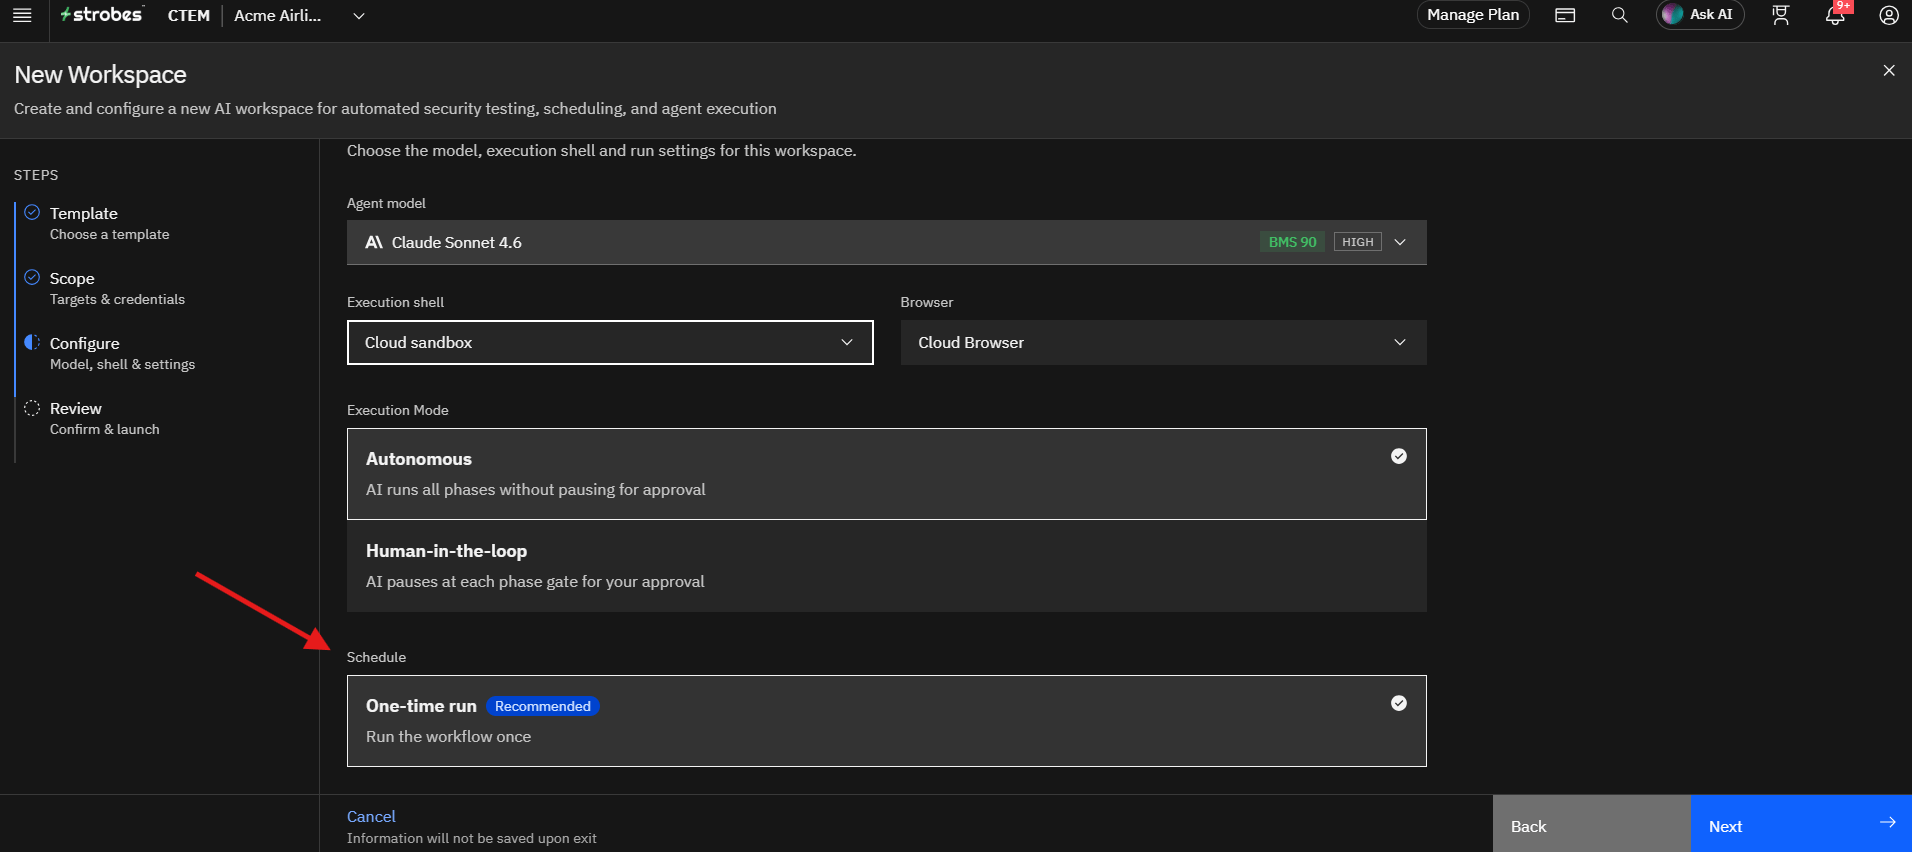Click the Anthropic logo beside Claude Sonnet 4.6
Image resolution: width=1912 pixels, height=852 pixels.
374,242
